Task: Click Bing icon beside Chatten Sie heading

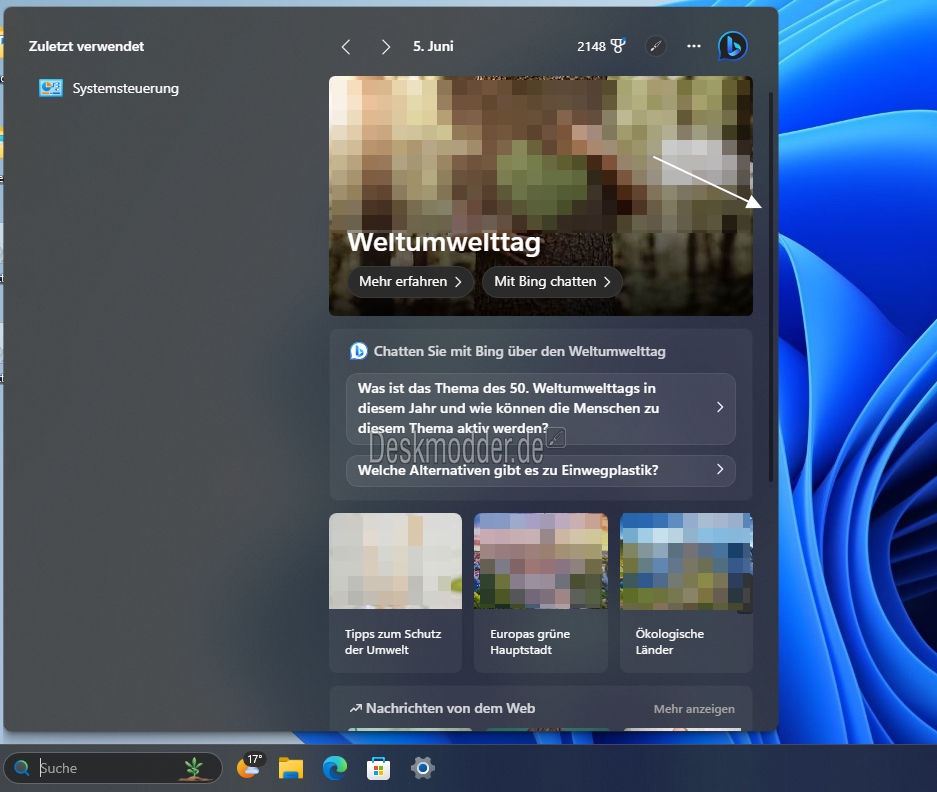Action: point(359,351)
